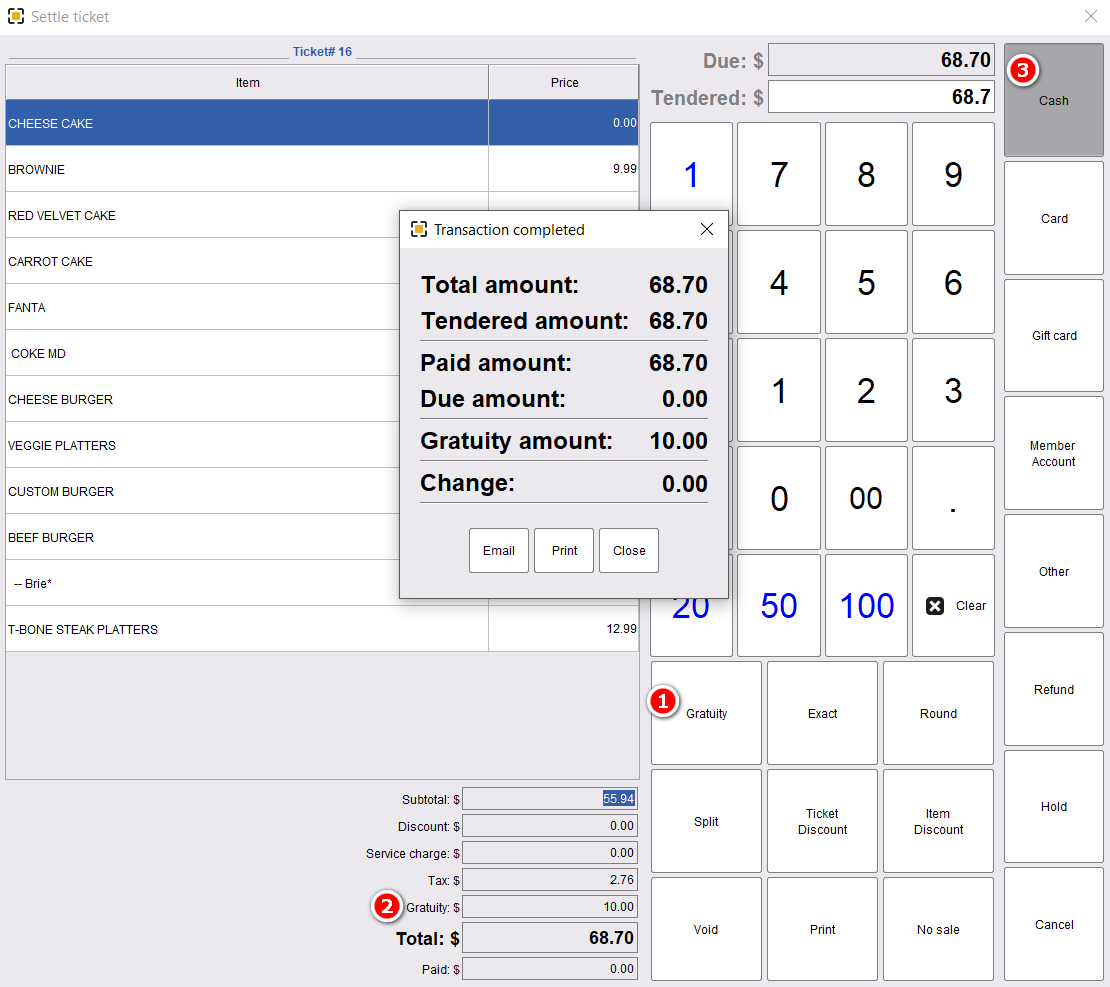The height and width of the screenshot is (987, 1110).
Task: Click the Price column header
Action: tap(564, 82)
